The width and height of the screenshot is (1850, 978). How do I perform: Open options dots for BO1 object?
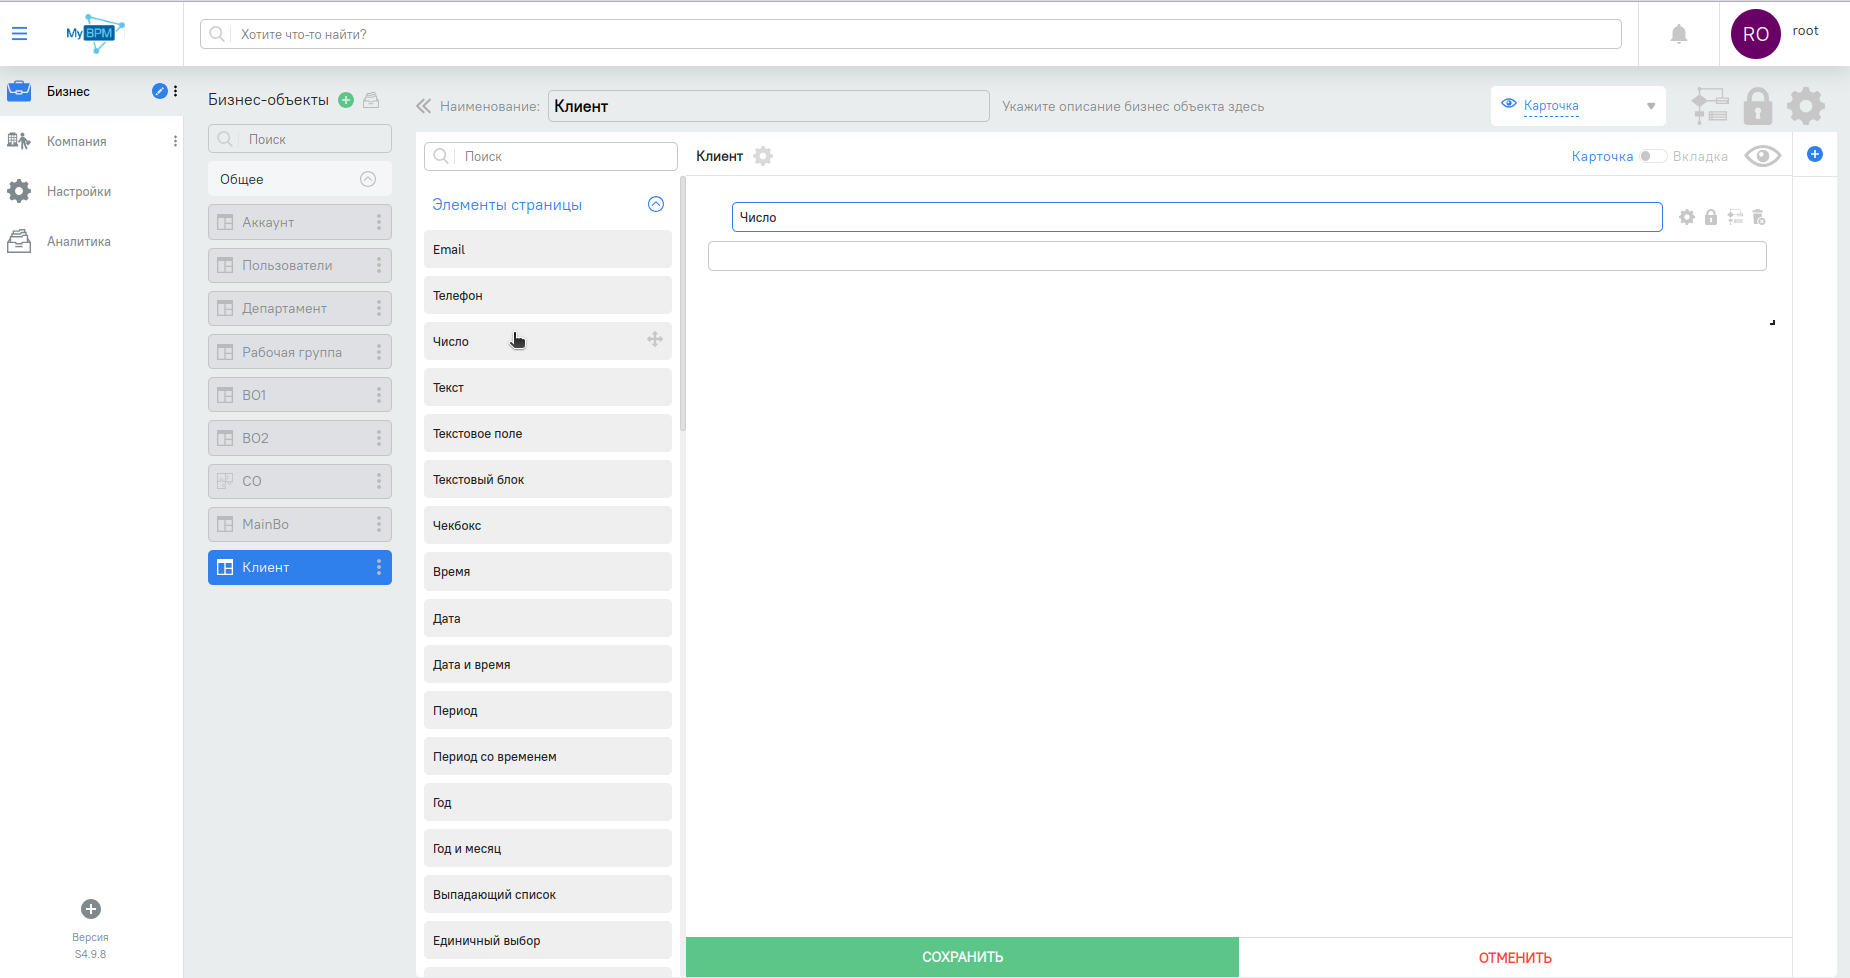(379, 395)
